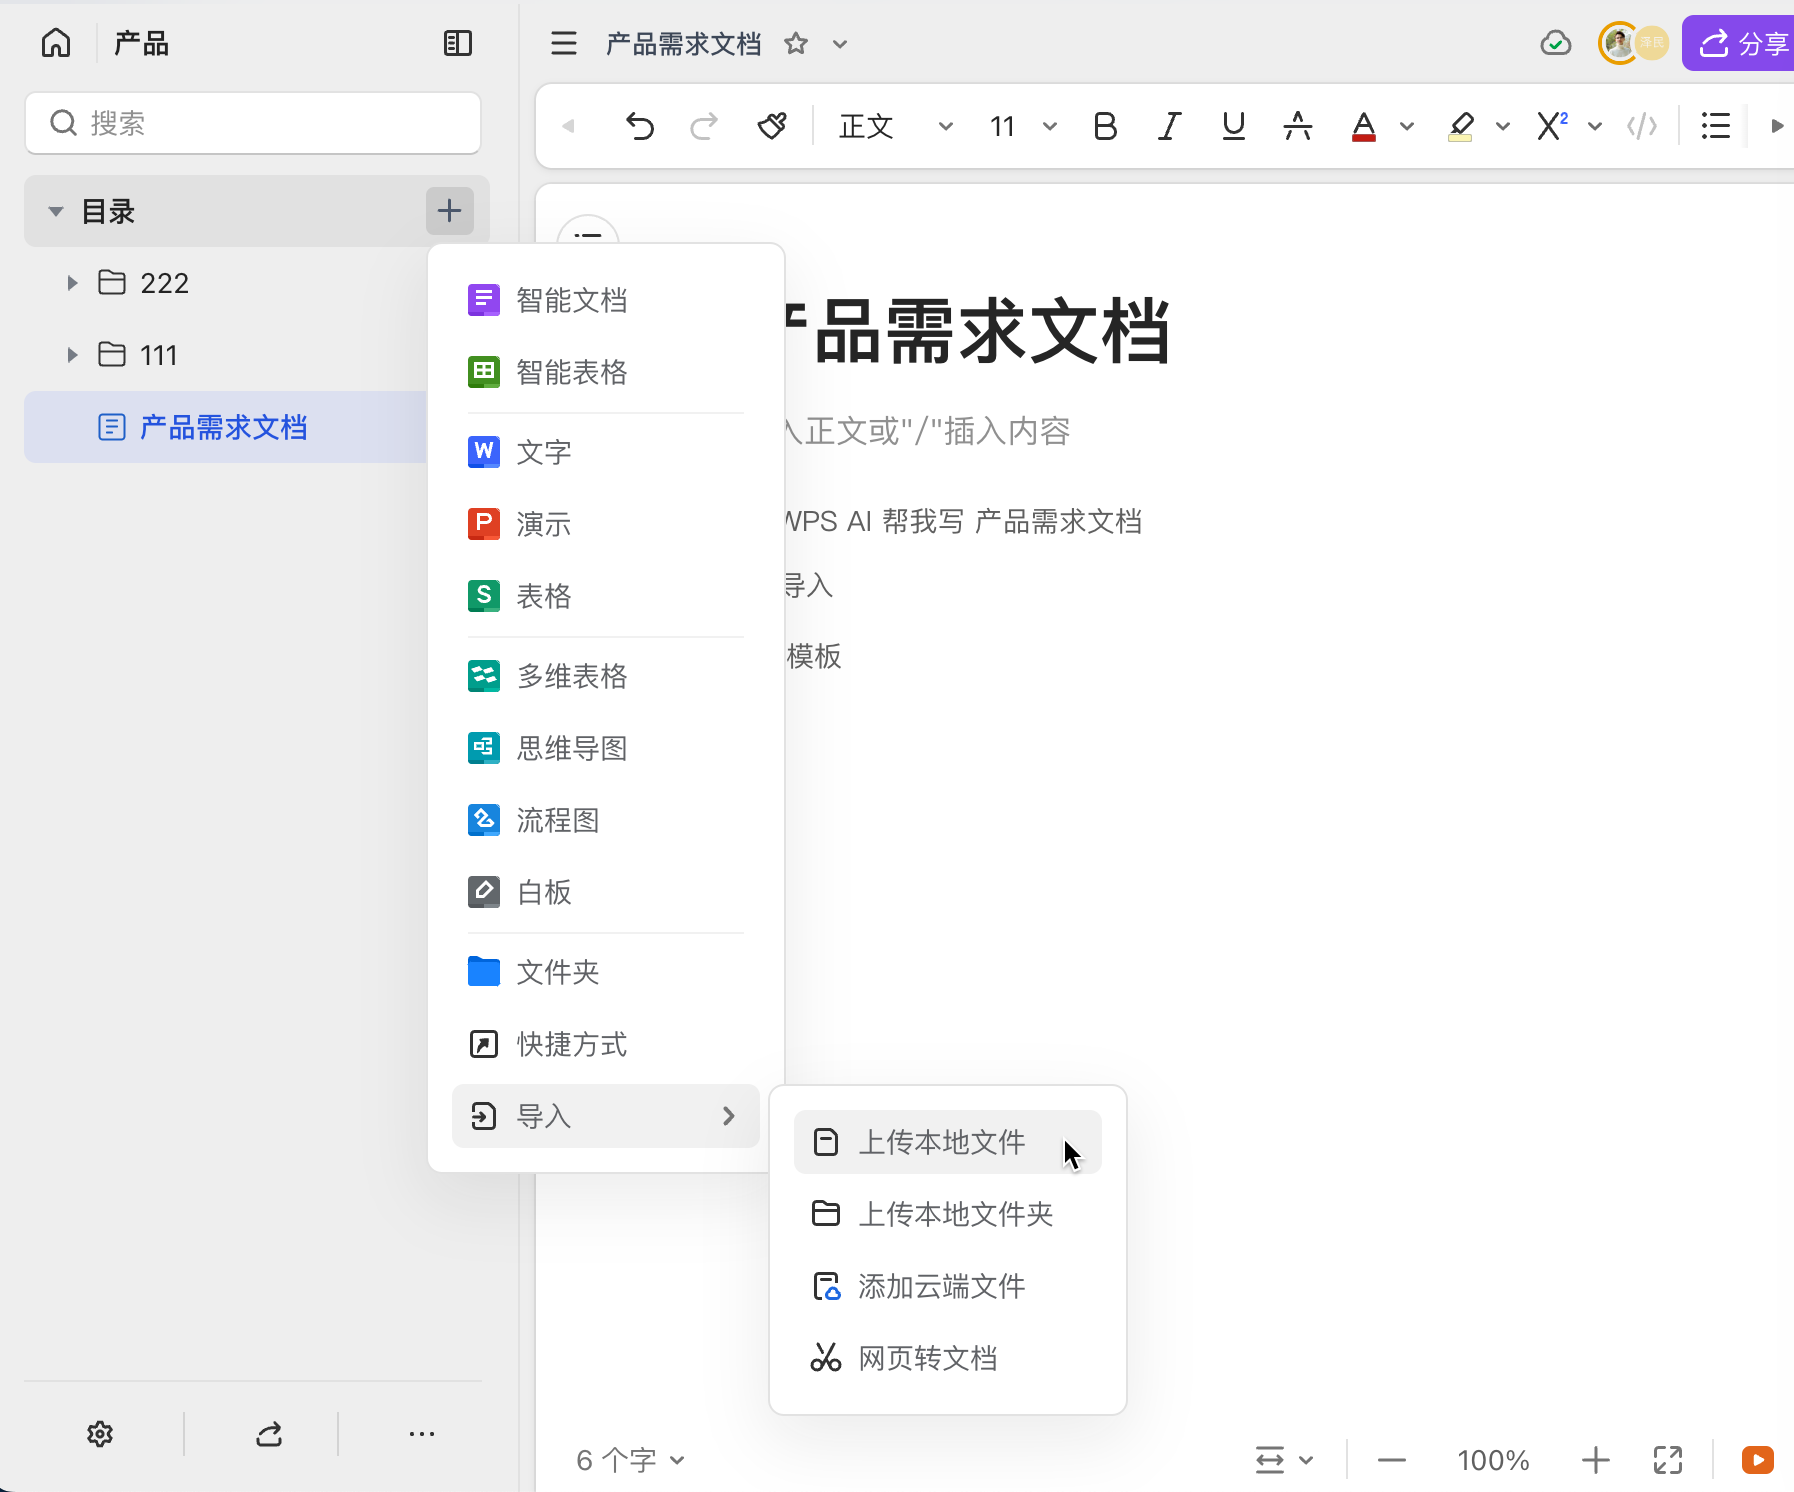Click the zoom out minus icon
The width and height of the screenshot is (1794, 1492).
click(1392, 1460)
